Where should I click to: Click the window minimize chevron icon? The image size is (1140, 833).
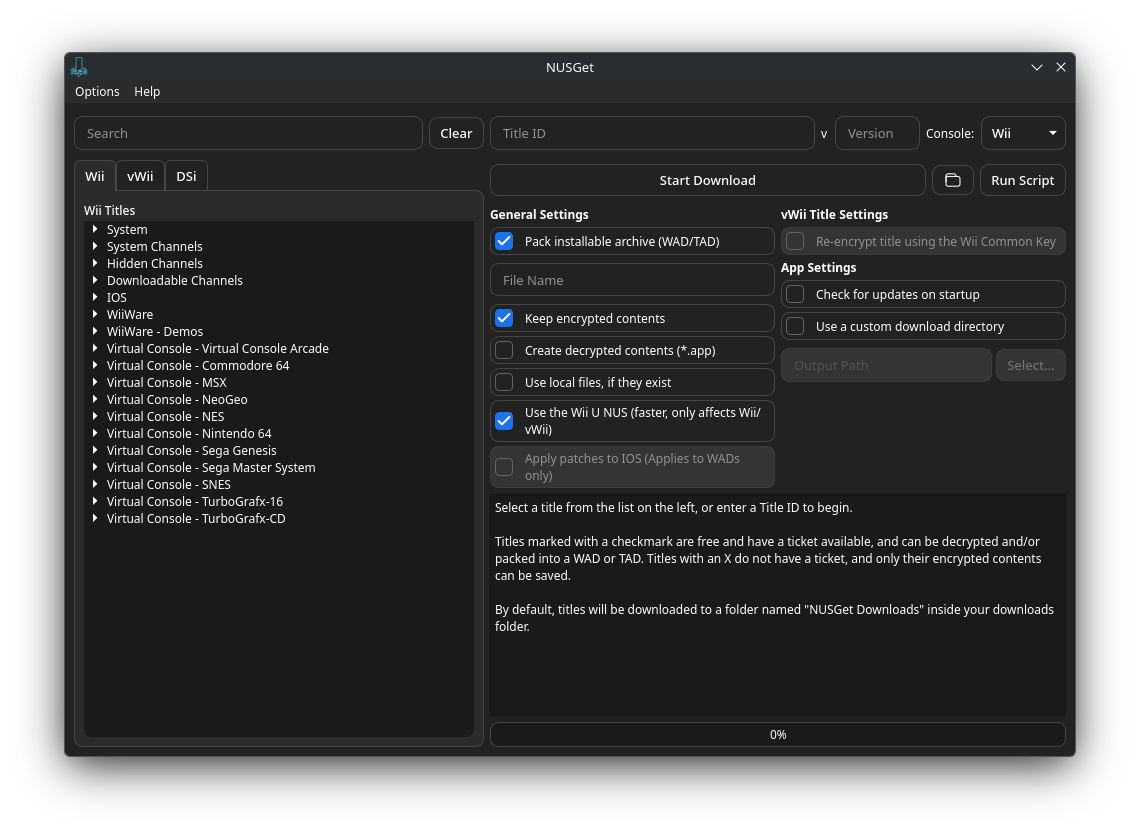click(1037, 67)
